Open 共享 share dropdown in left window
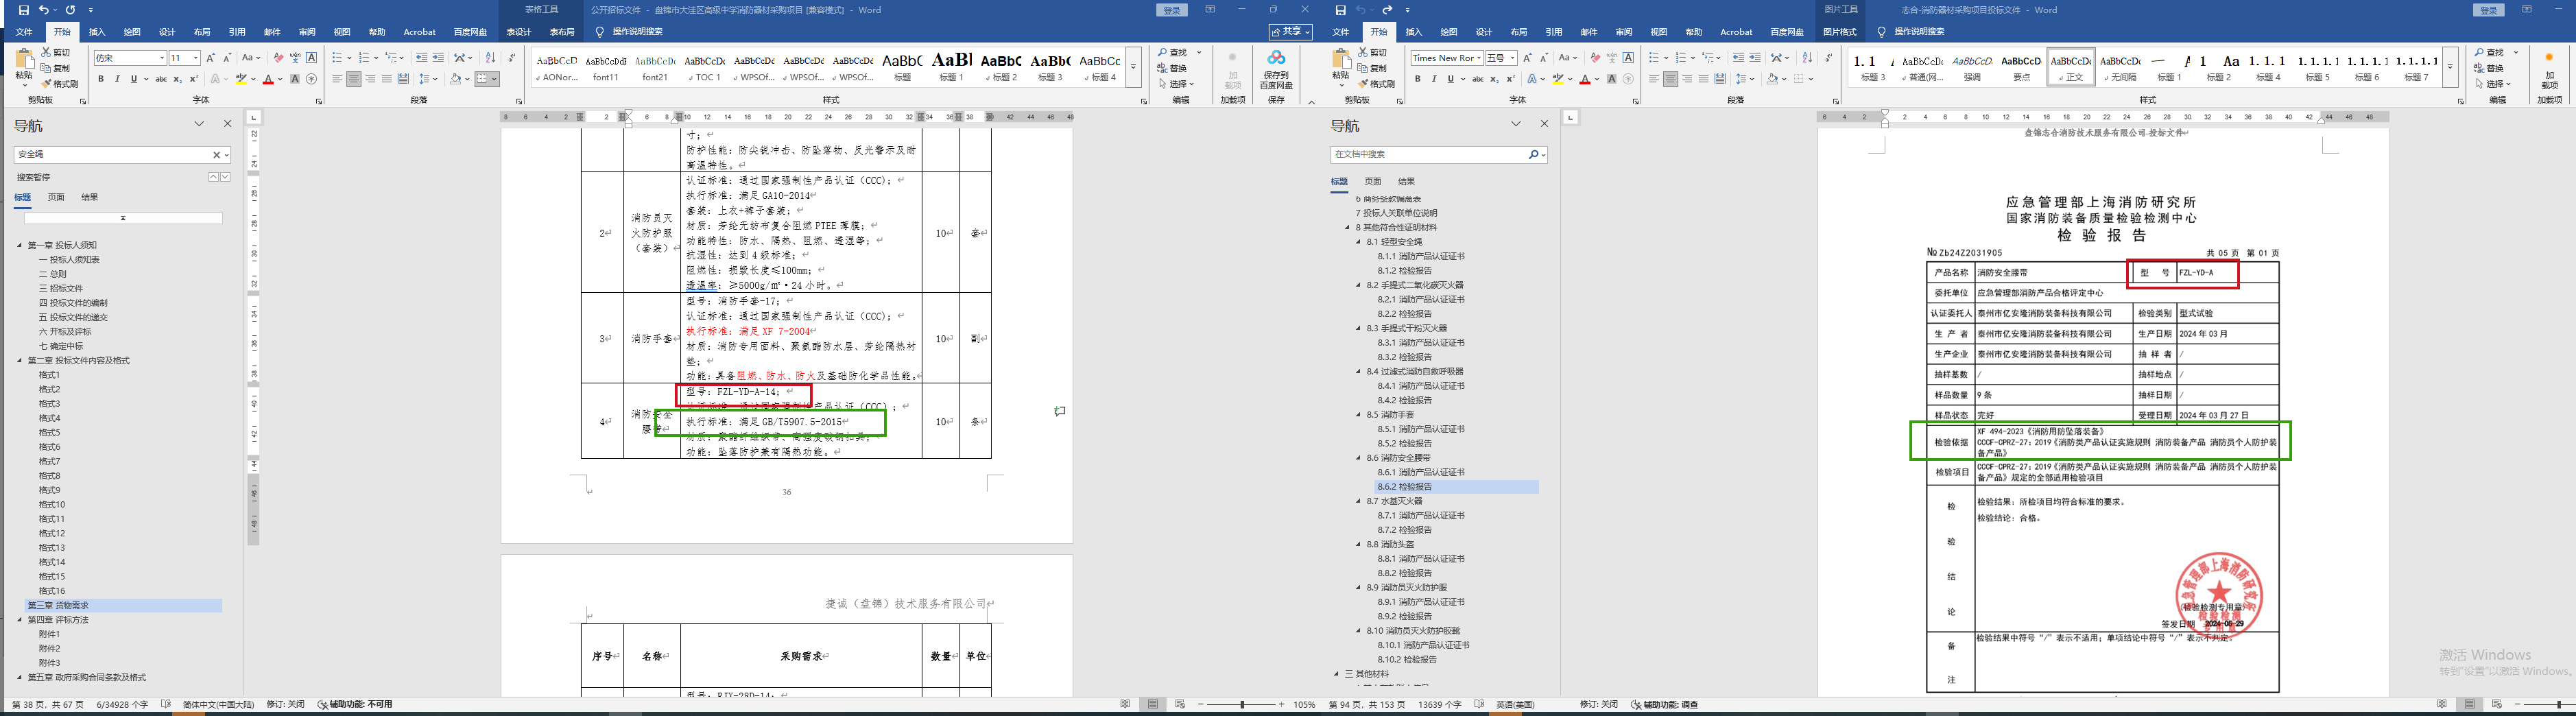The width and height of the screenshot is (2576, 716). 1290,32
